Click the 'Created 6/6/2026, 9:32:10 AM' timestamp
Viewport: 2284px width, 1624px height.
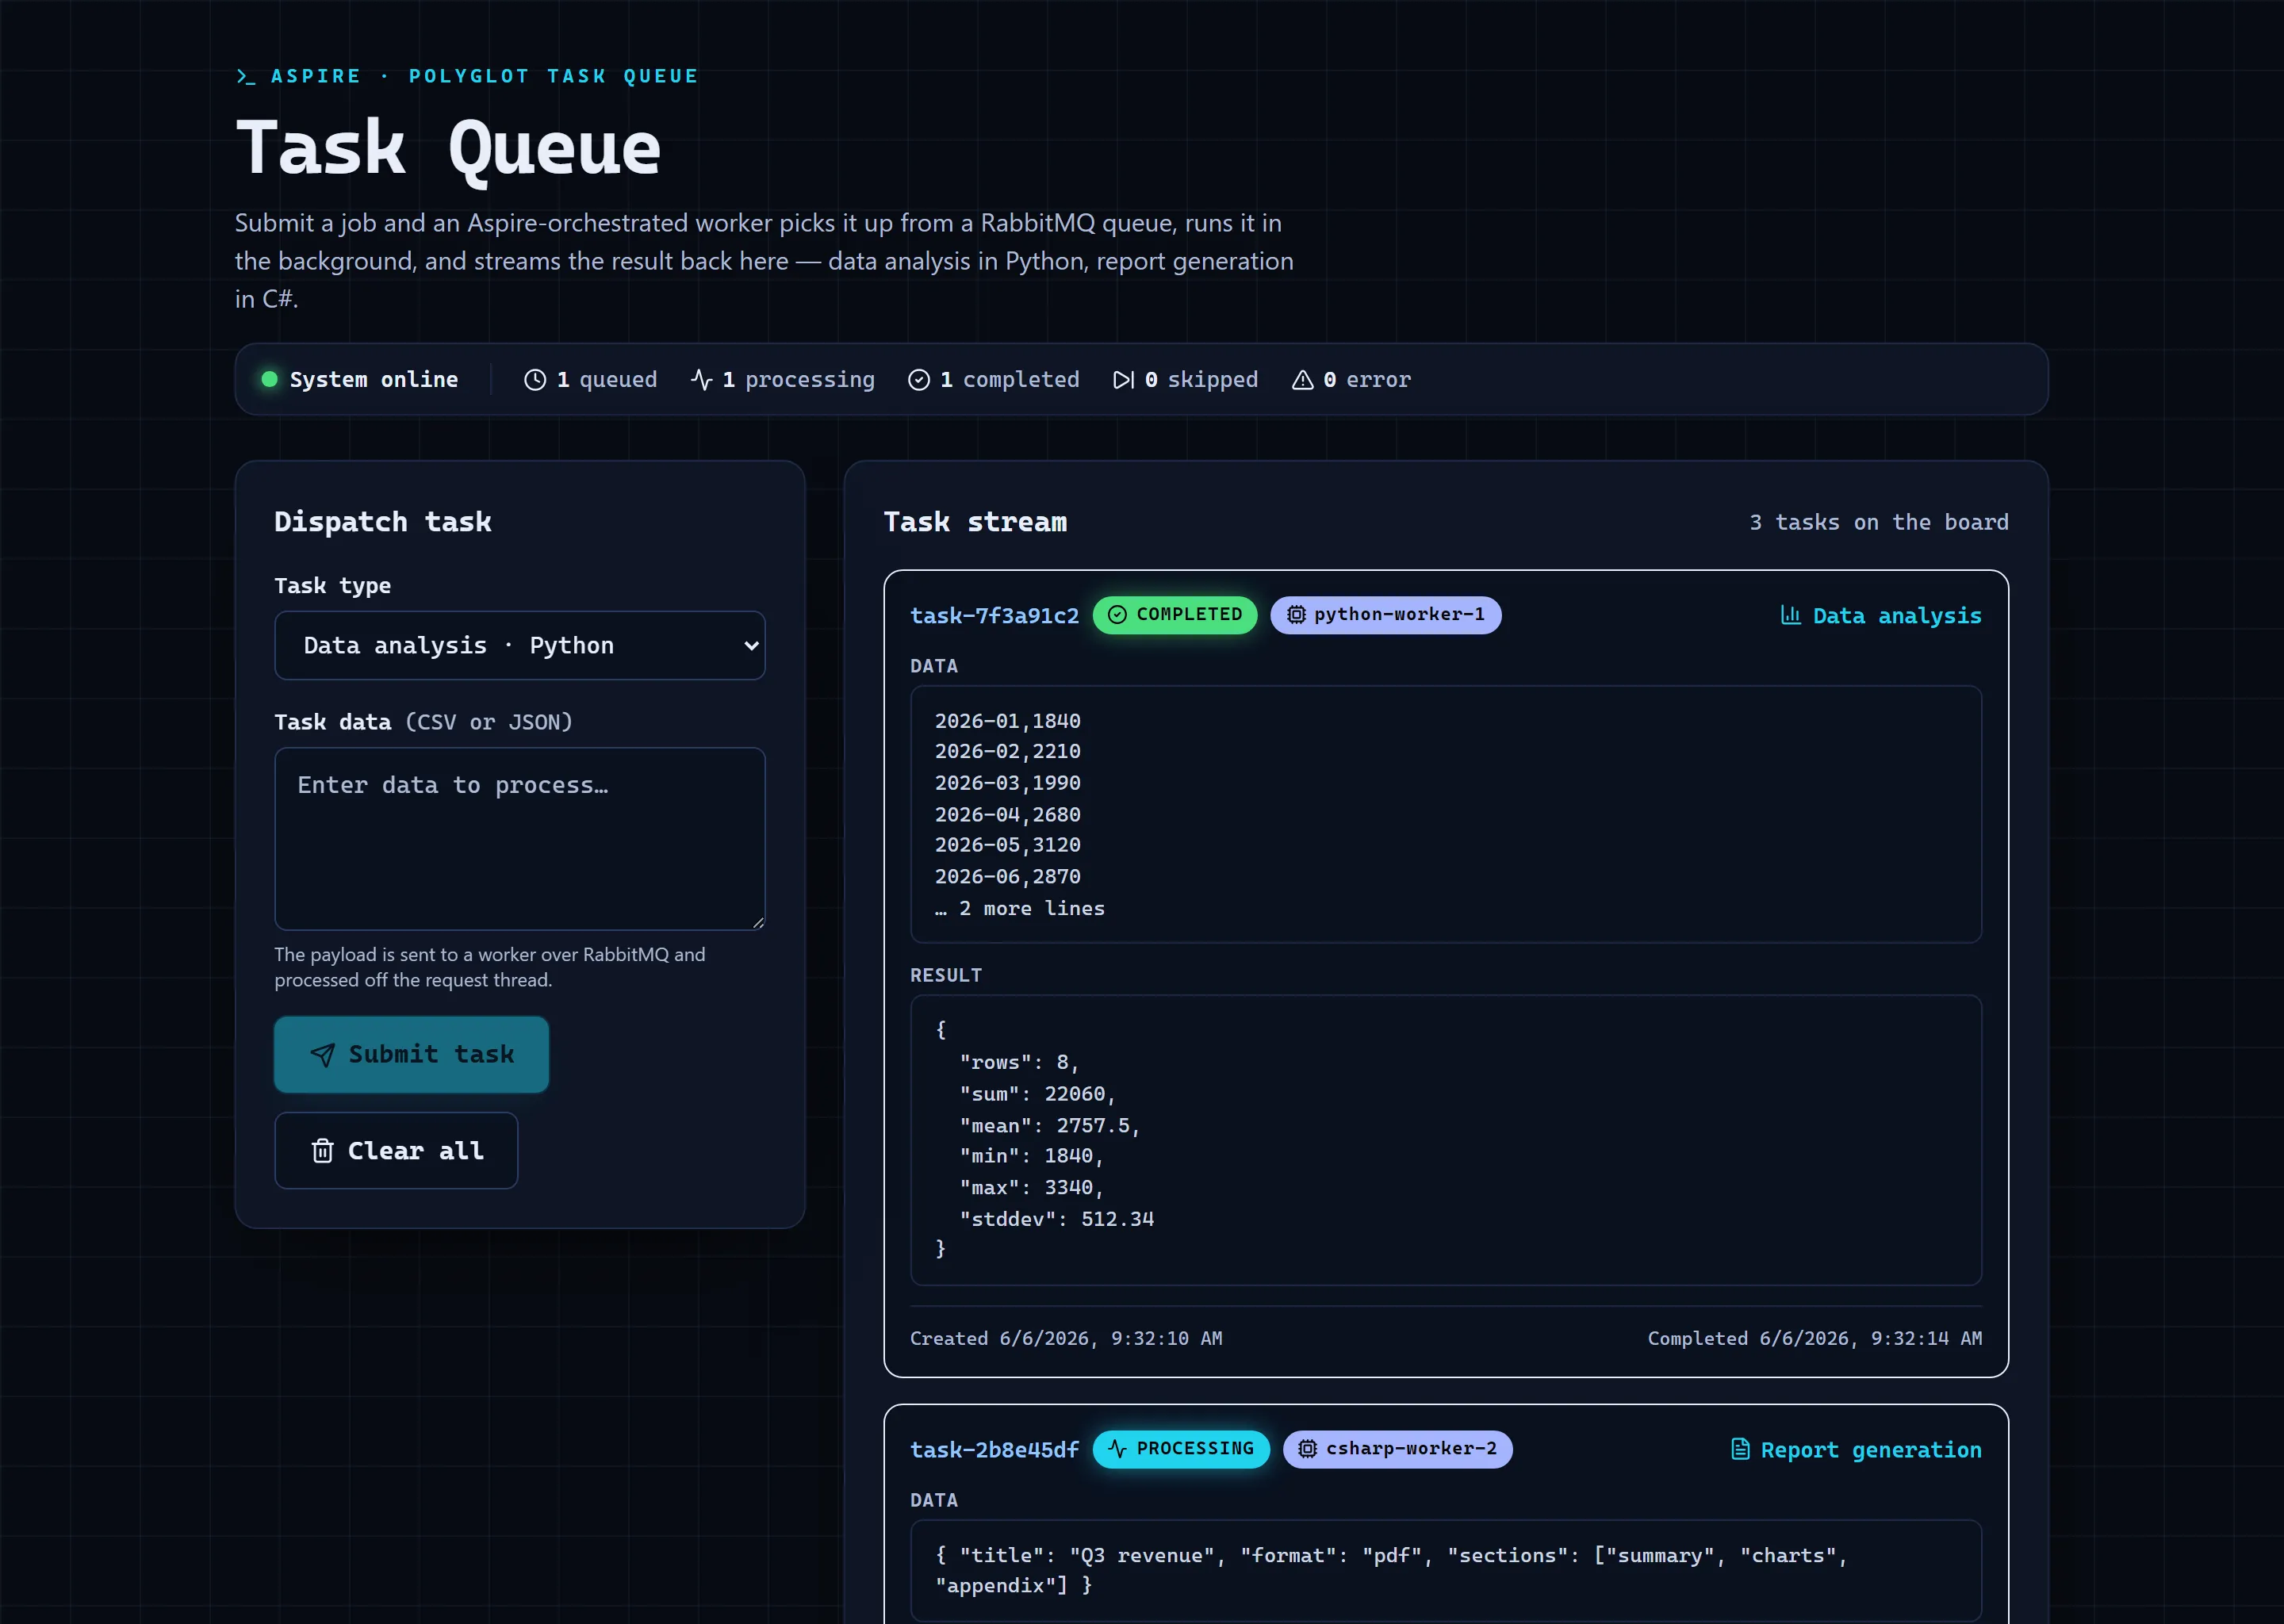(1066, 1338)
